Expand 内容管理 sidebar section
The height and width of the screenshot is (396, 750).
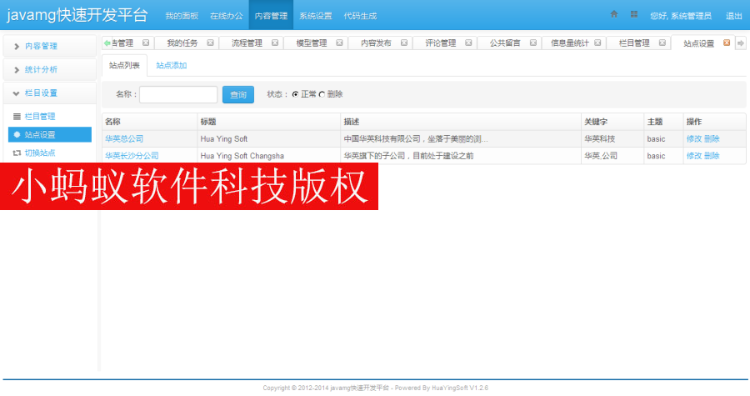click(50, 46)
